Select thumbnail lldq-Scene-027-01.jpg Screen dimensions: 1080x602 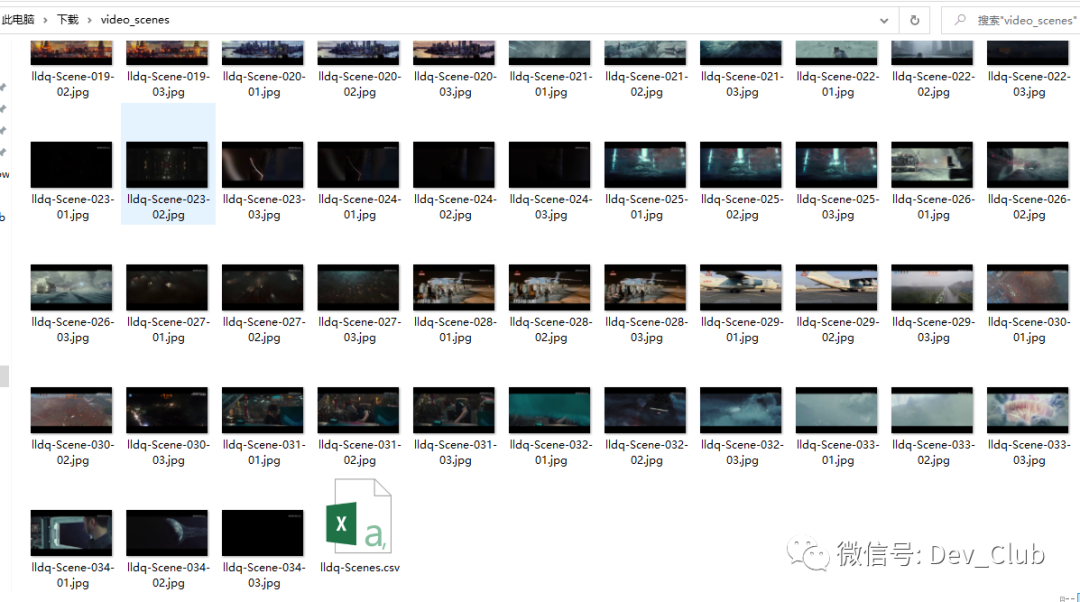[x=167, y=287]
